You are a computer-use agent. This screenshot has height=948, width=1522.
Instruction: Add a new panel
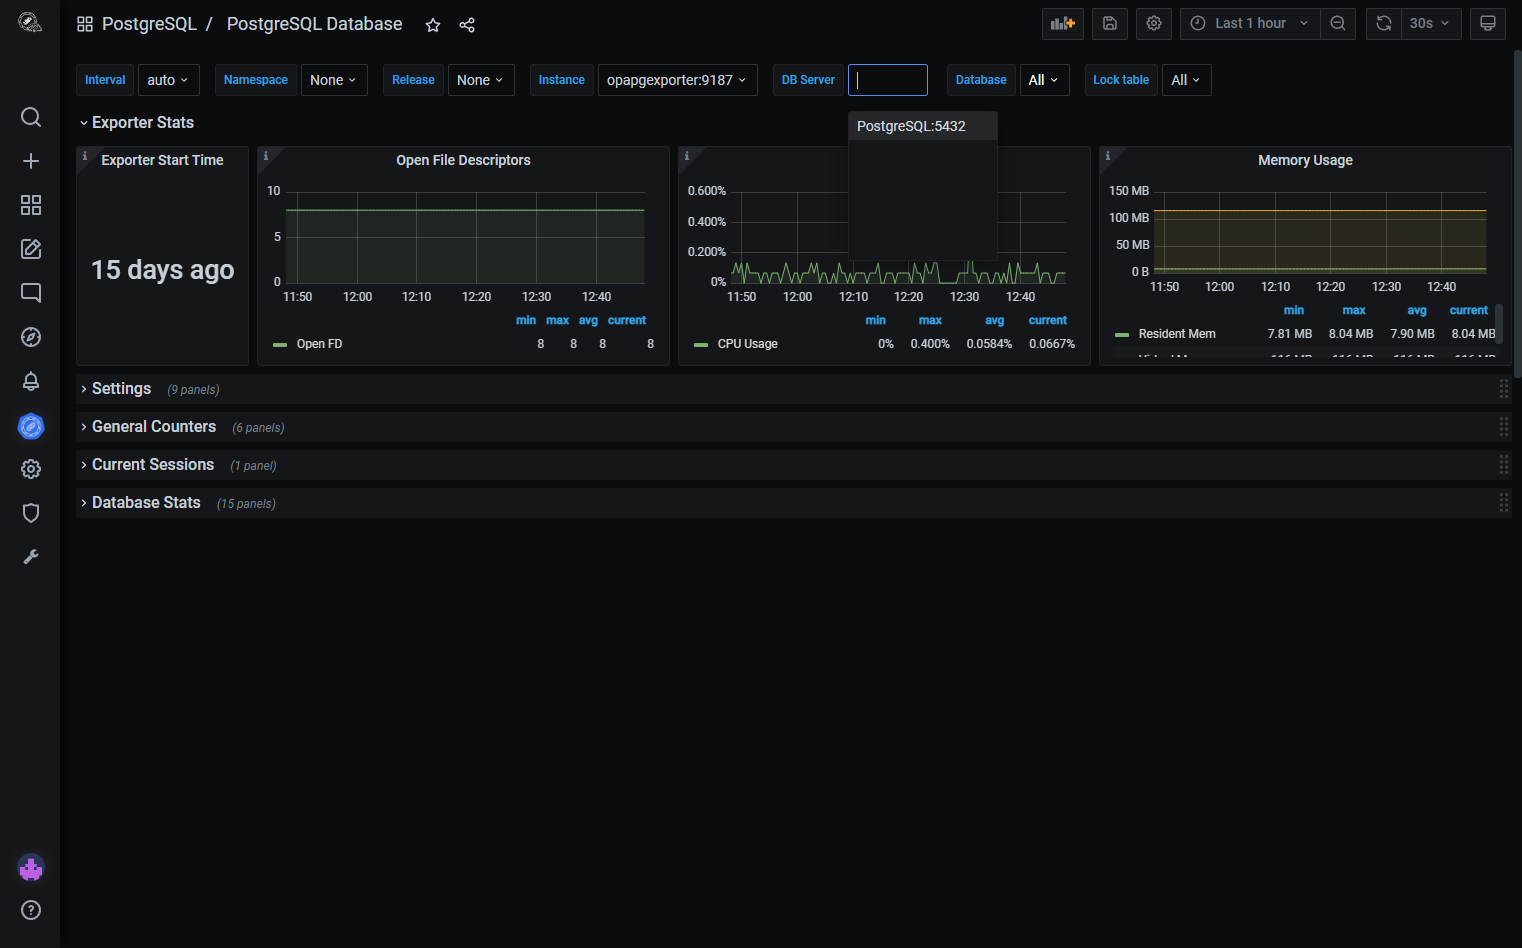point(1063,23)
